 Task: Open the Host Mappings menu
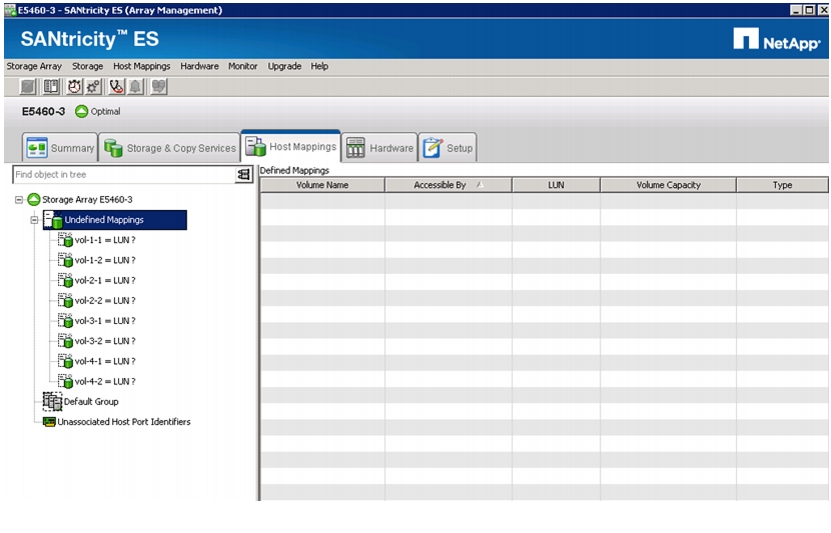coord(142,66)
